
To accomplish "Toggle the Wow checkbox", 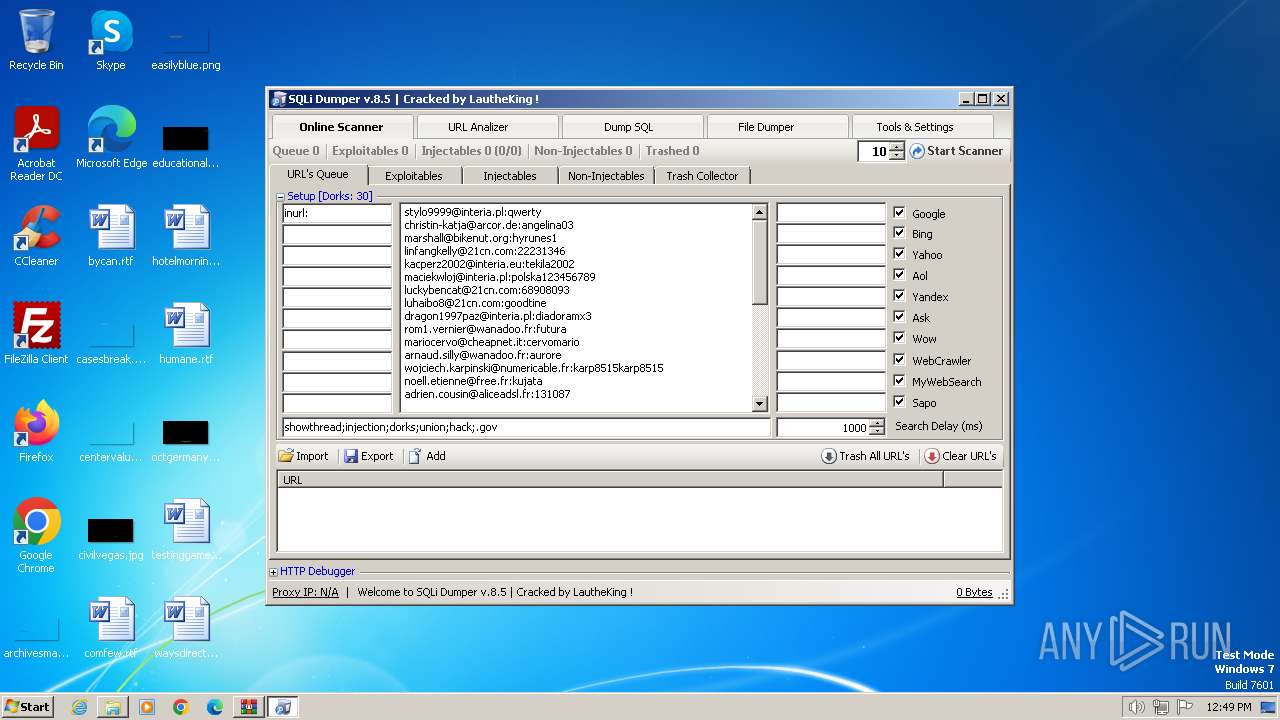I will 899,338.
